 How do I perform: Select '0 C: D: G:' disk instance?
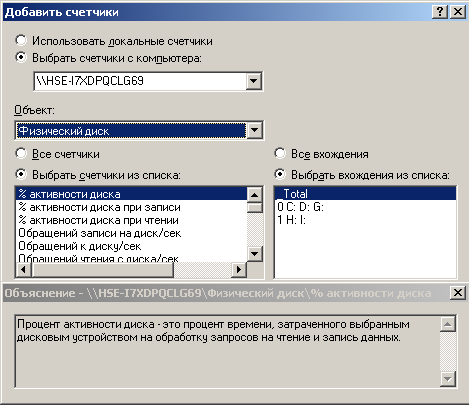point(365,207)
